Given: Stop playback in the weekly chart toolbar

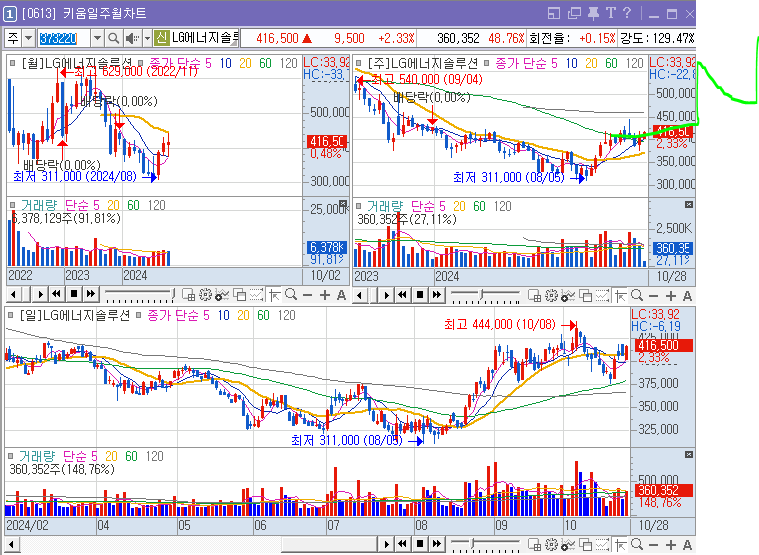Looking at the screenshot, I should [420, 295].
